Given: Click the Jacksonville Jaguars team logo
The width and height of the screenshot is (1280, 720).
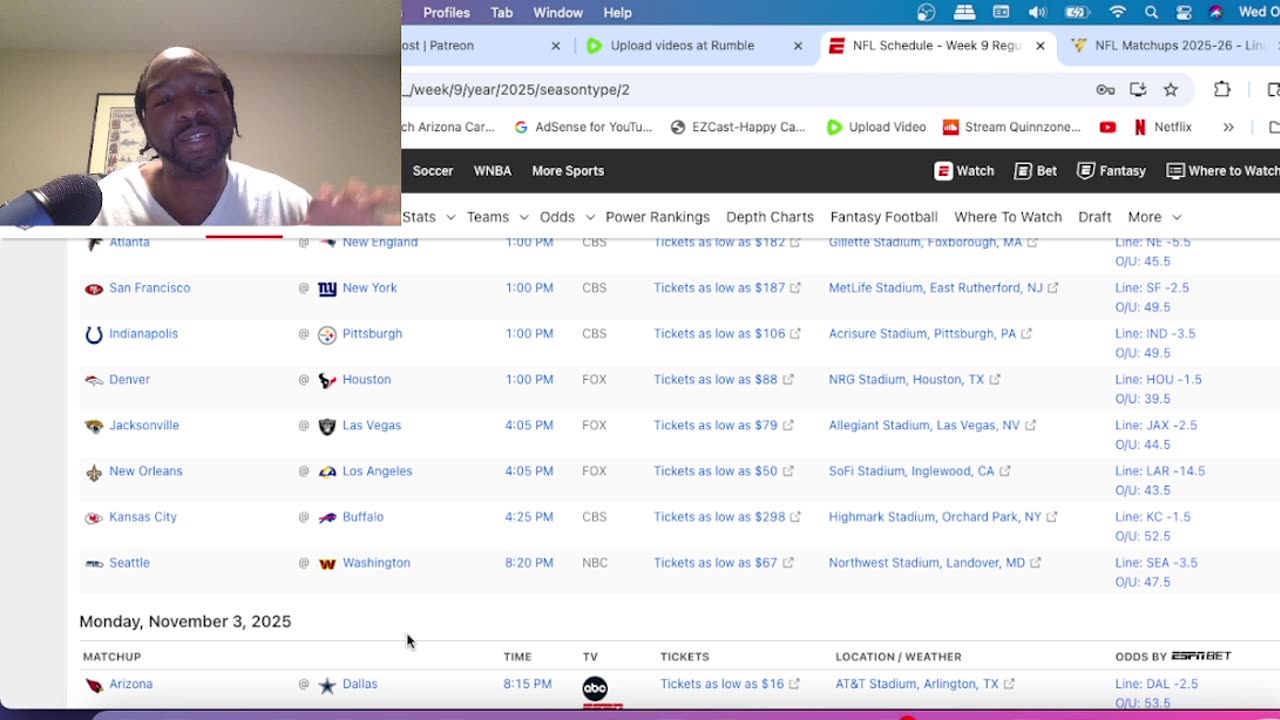Looking at the screenshot, I should point(93,426).
